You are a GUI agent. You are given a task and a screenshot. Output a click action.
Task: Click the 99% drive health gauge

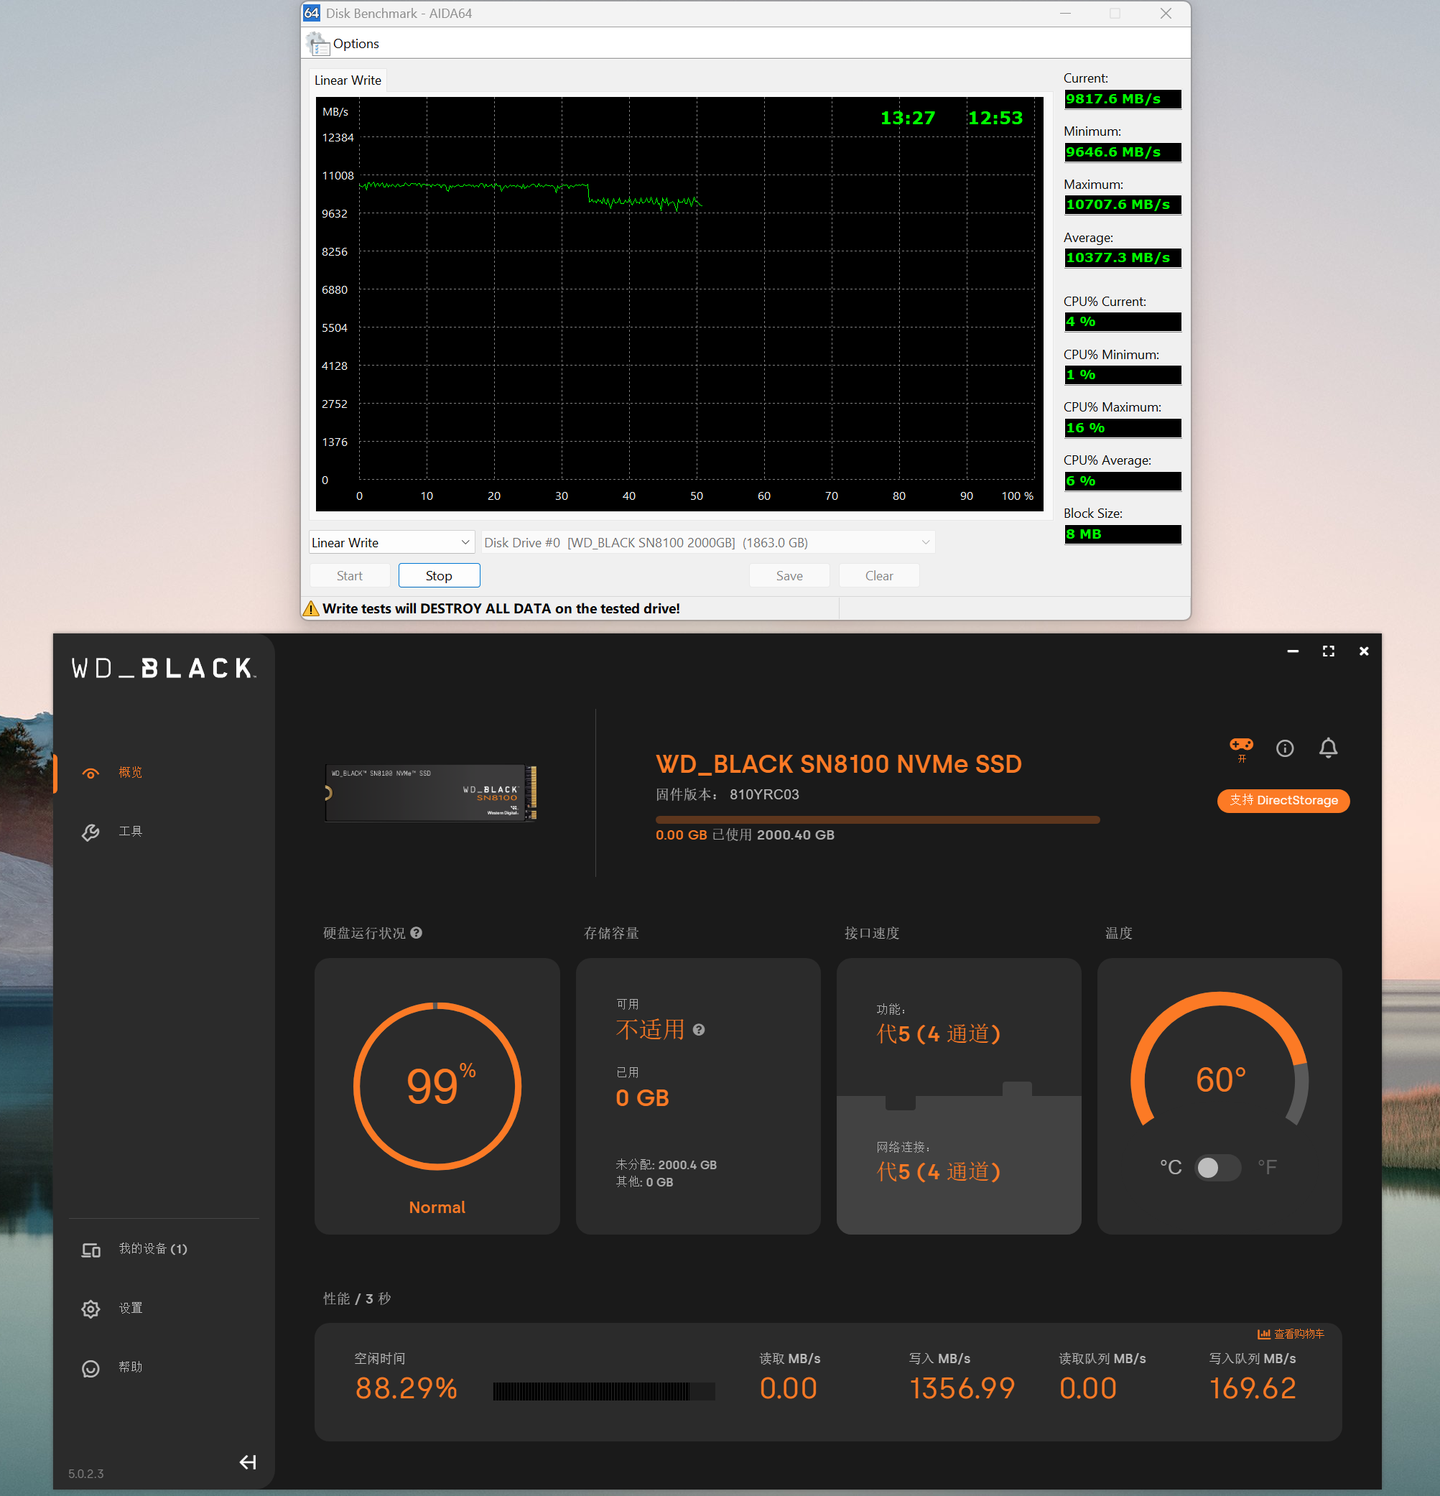click(437, 1086)
